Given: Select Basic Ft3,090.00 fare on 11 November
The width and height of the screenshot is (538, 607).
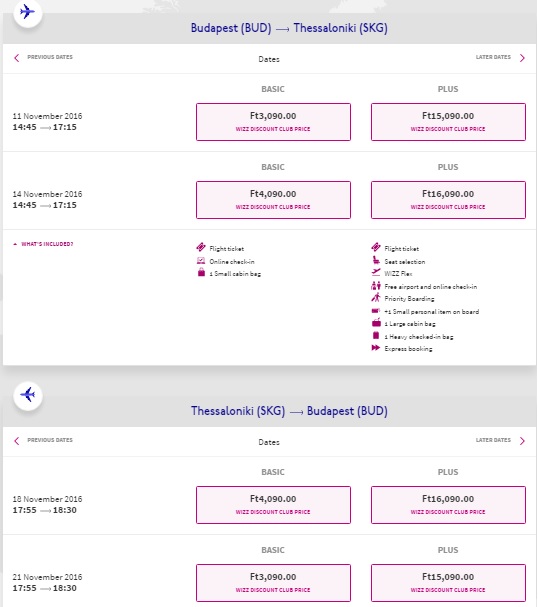Looking at the screenshot, I should coord(273,122).
